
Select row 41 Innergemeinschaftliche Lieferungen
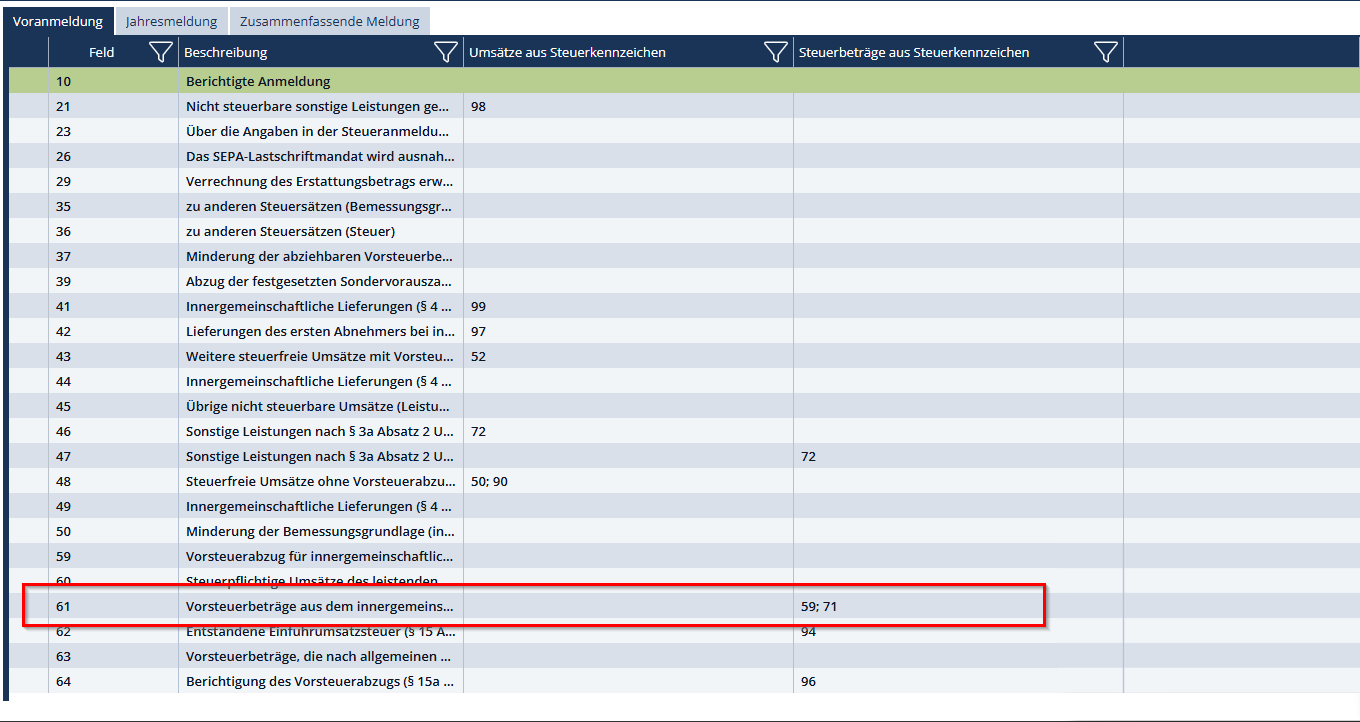tap(319, 306)
